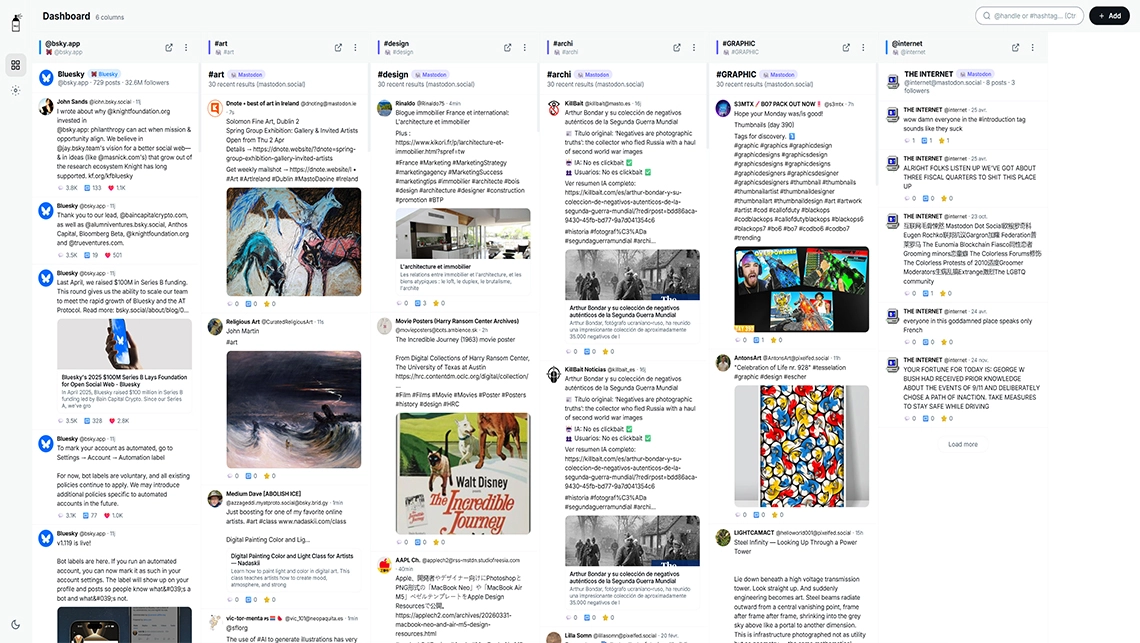The width and height of the screenshot is (1140, 643).
Task: Open S3MTX avatar in #GRAPHIC column
Action: [x=723, y=108]
